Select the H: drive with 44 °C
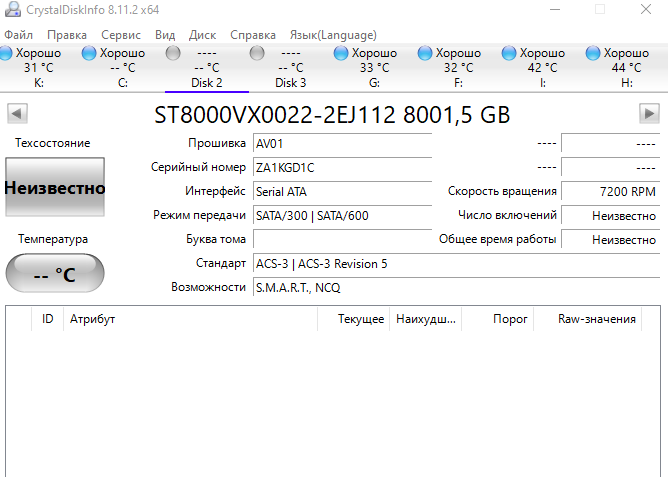Viewport: 668px width, 477px height. pos(626,67)
